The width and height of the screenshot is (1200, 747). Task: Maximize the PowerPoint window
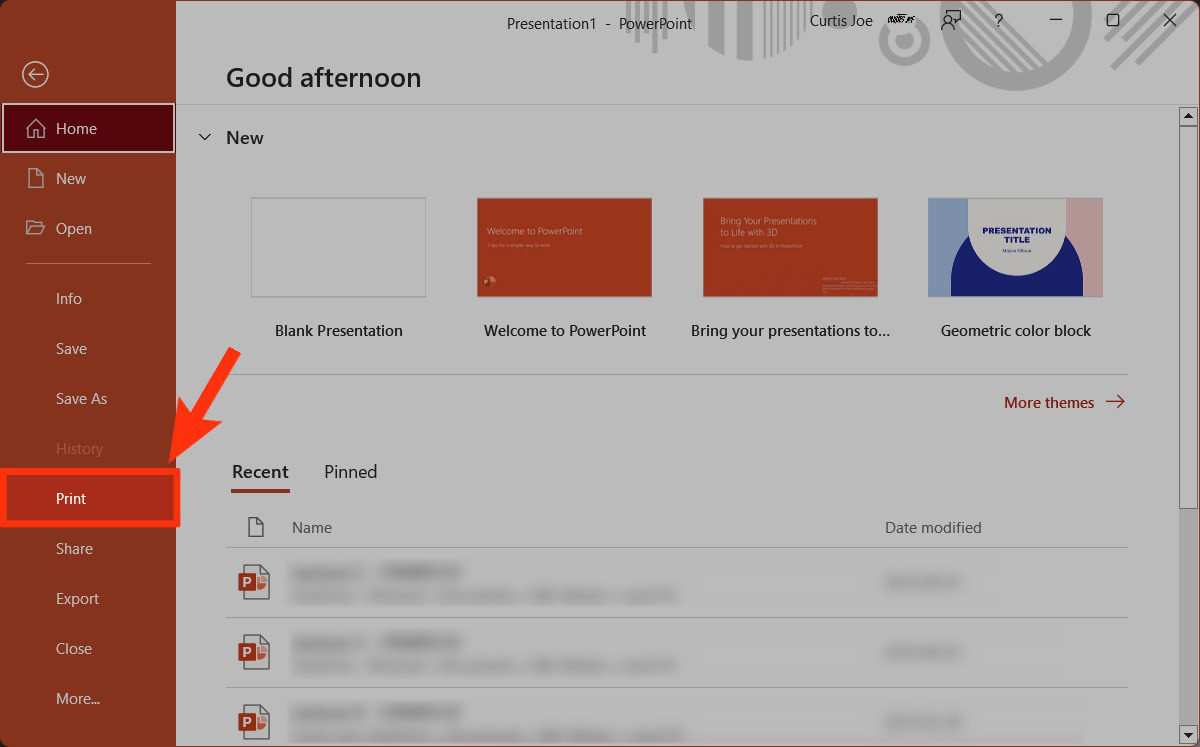1113,21
